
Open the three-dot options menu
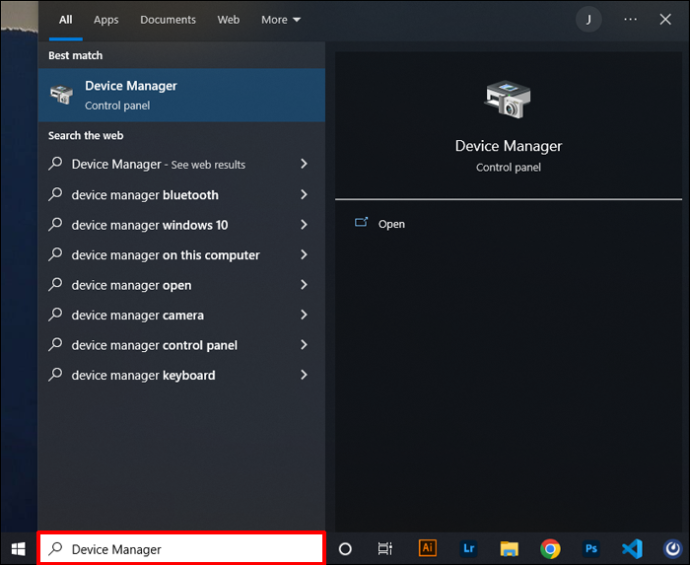(x=630, y=19)
